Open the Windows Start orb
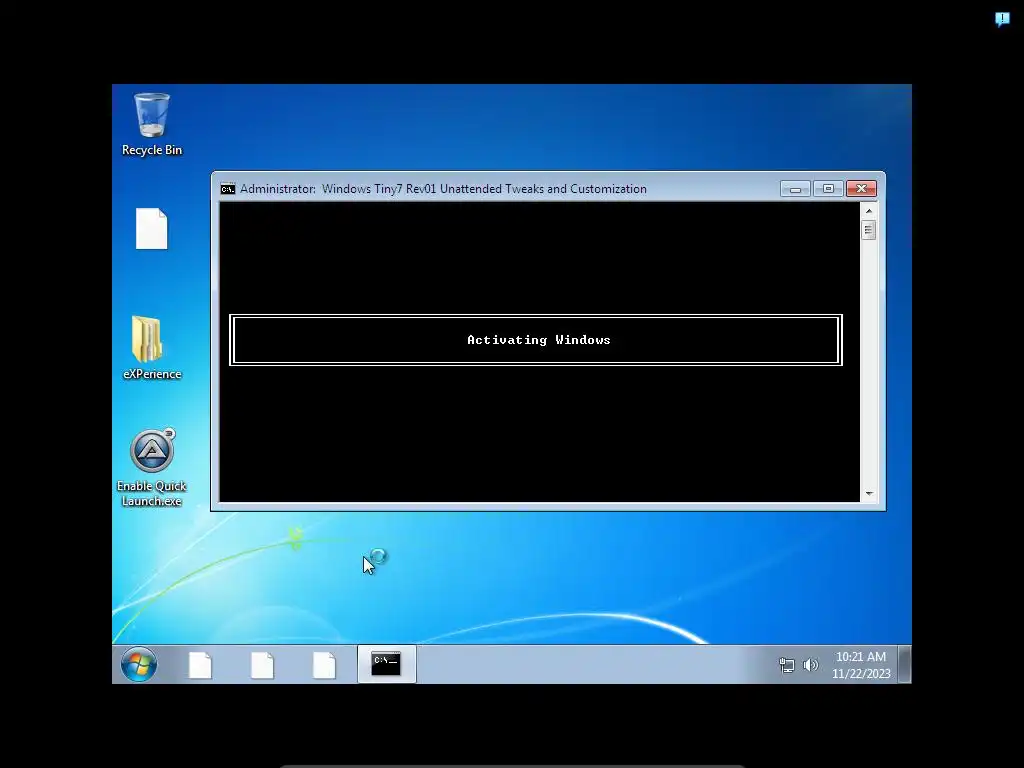The width and height of the screenshot is (1024, 768). point(138,664)
